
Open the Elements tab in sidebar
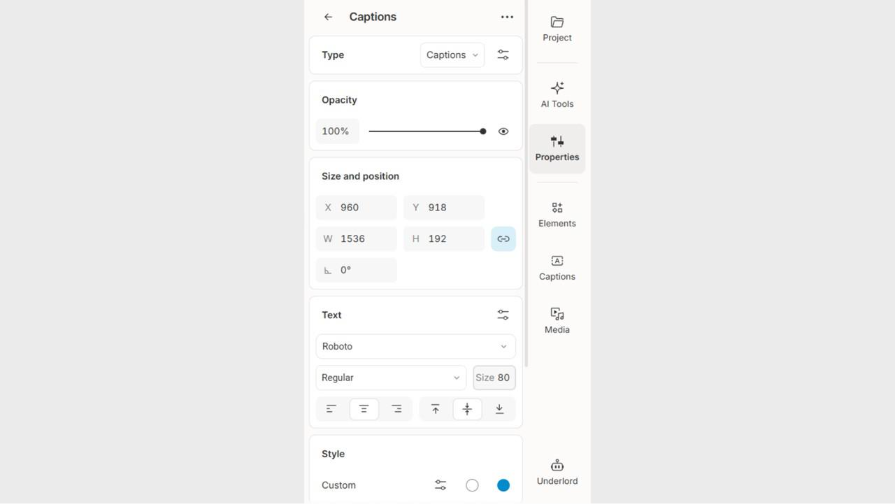[557, 214]
